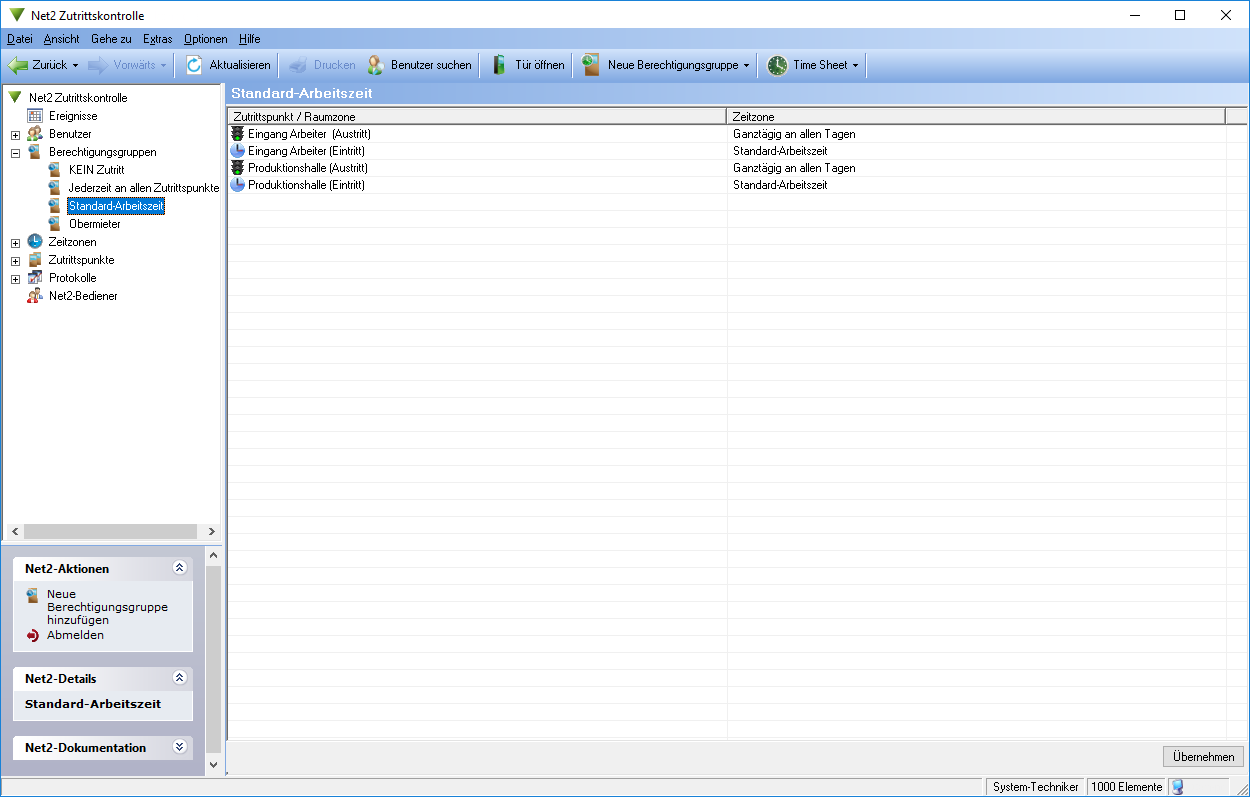
Task: Click the Neue Berechtigungsgruppe toolbar icon
Action: [591, 65]
